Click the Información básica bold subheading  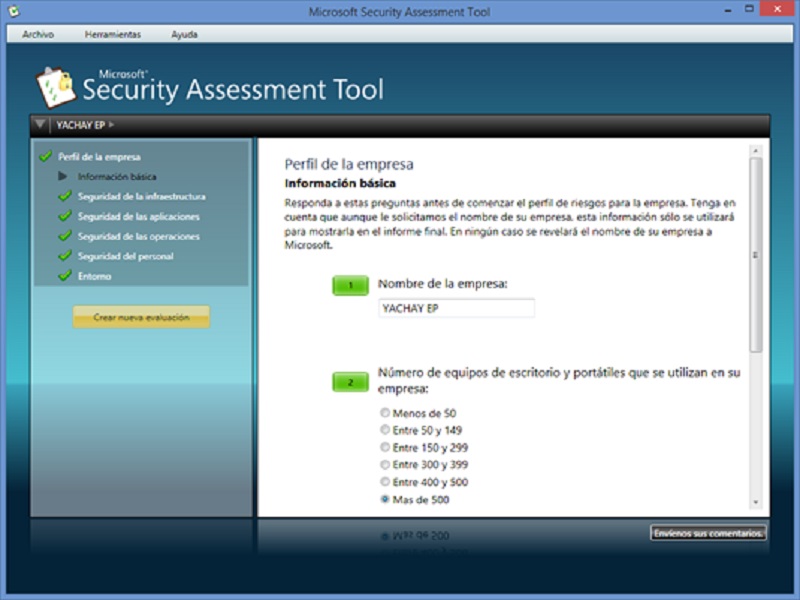pos(340,183)
